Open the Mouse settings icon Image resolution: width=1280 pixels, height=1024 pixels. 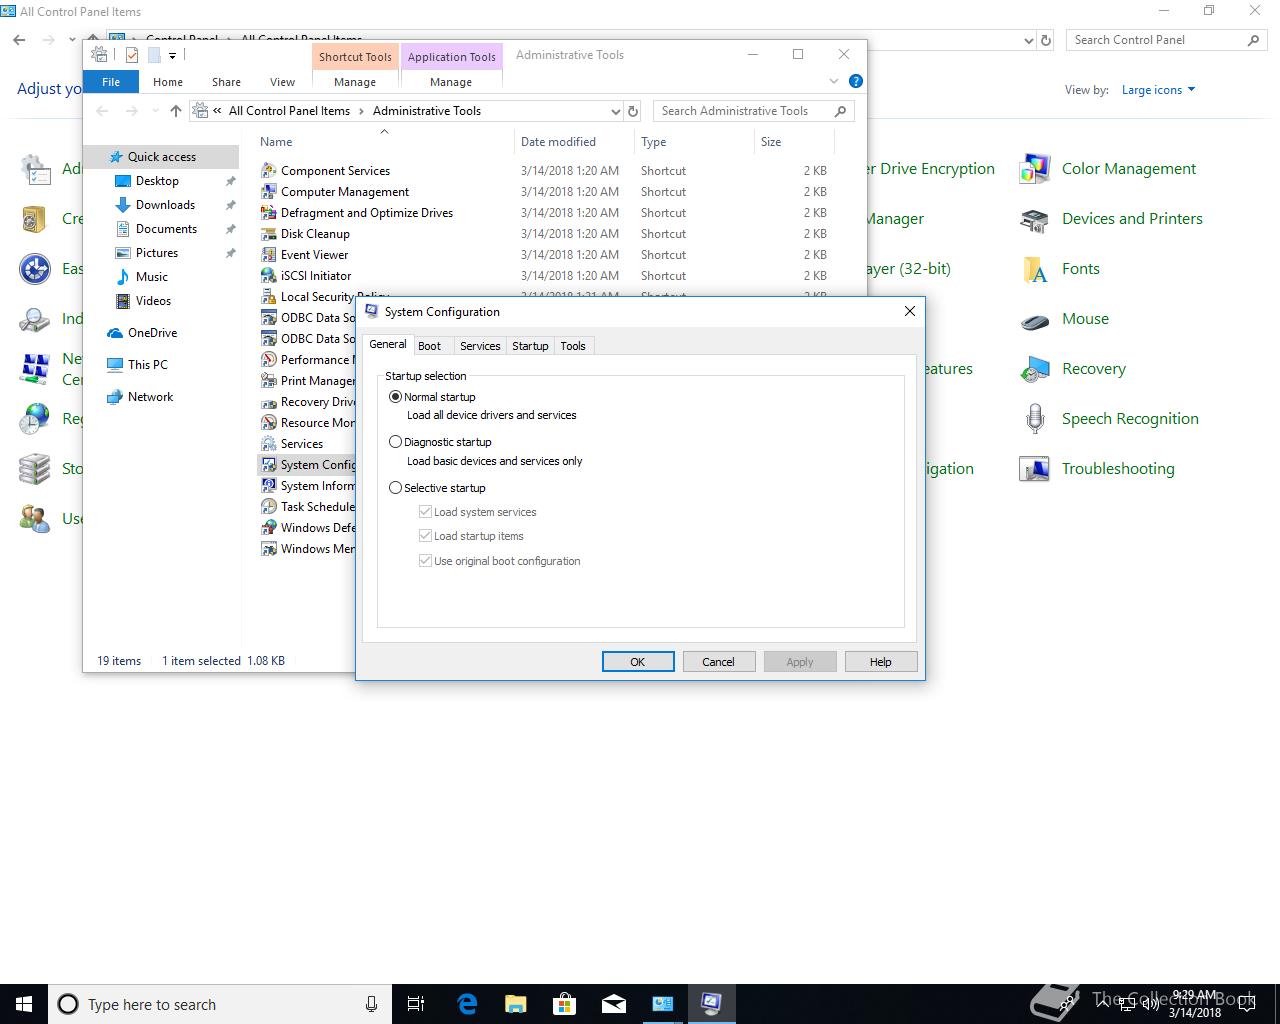click(1035, 319)
